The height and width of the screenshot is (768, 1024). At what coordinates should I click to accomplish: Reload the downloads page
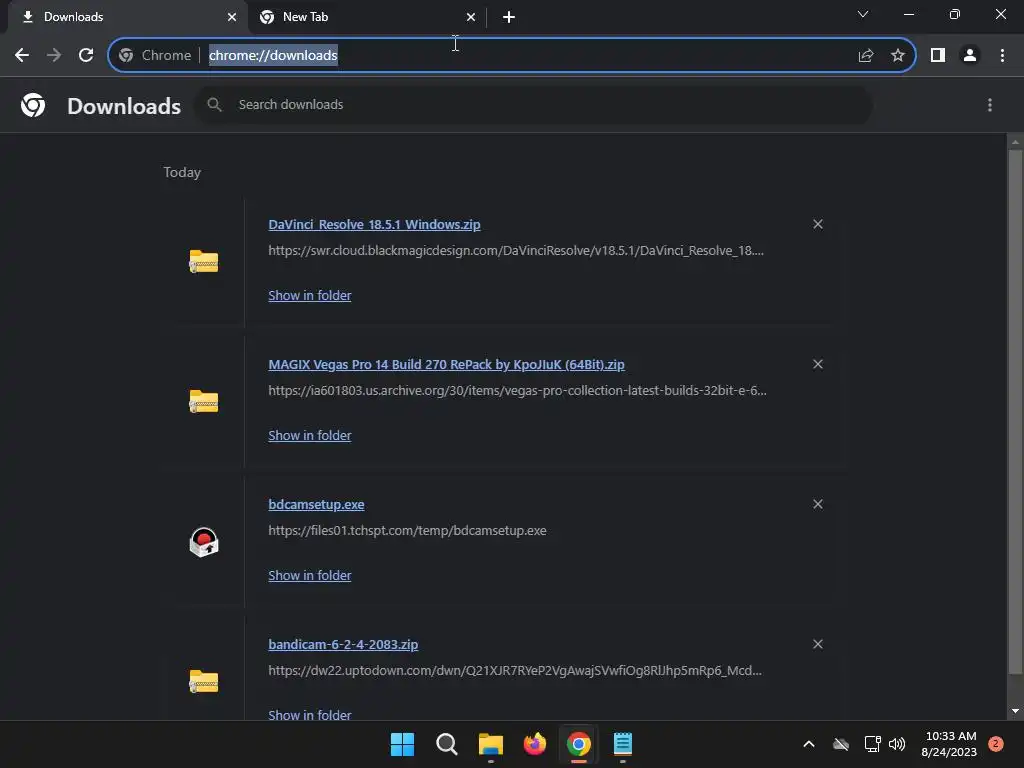click(86, 55)
